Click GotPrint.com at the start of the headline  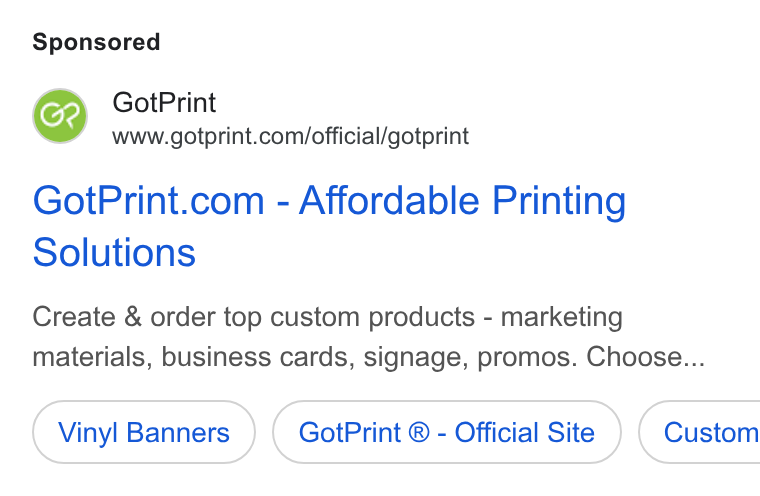pyautogui.click(x=148, y=201)
